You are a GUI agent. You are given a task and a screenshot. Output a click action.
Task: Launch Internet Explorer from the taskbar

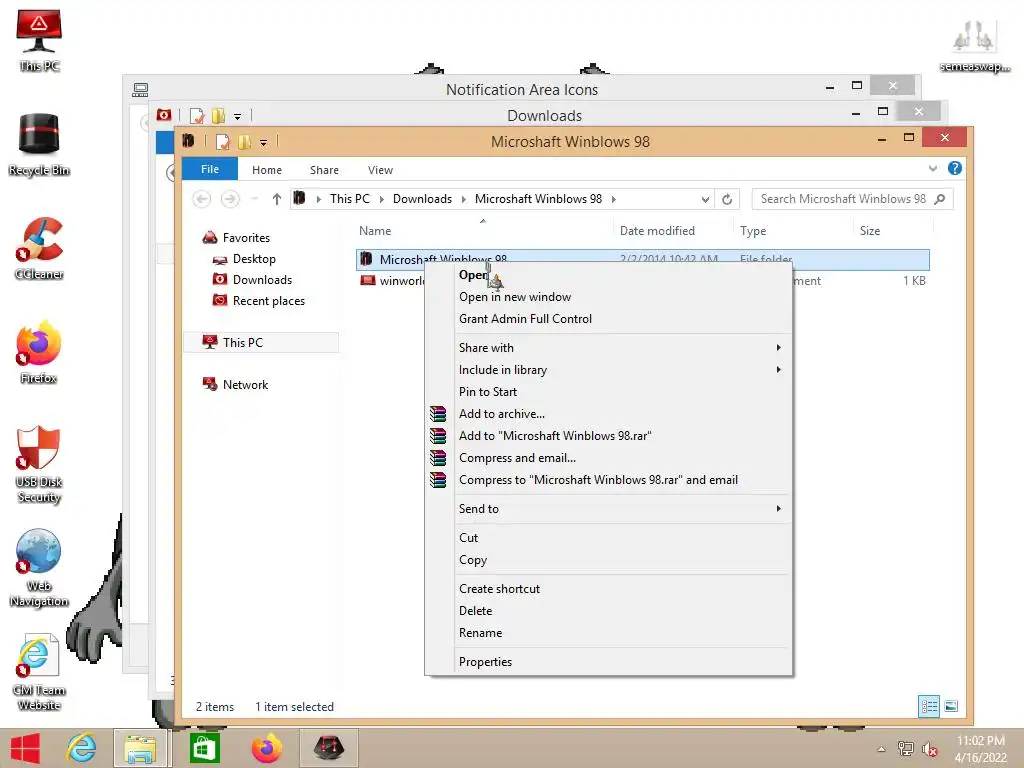[x=82, y=748]
